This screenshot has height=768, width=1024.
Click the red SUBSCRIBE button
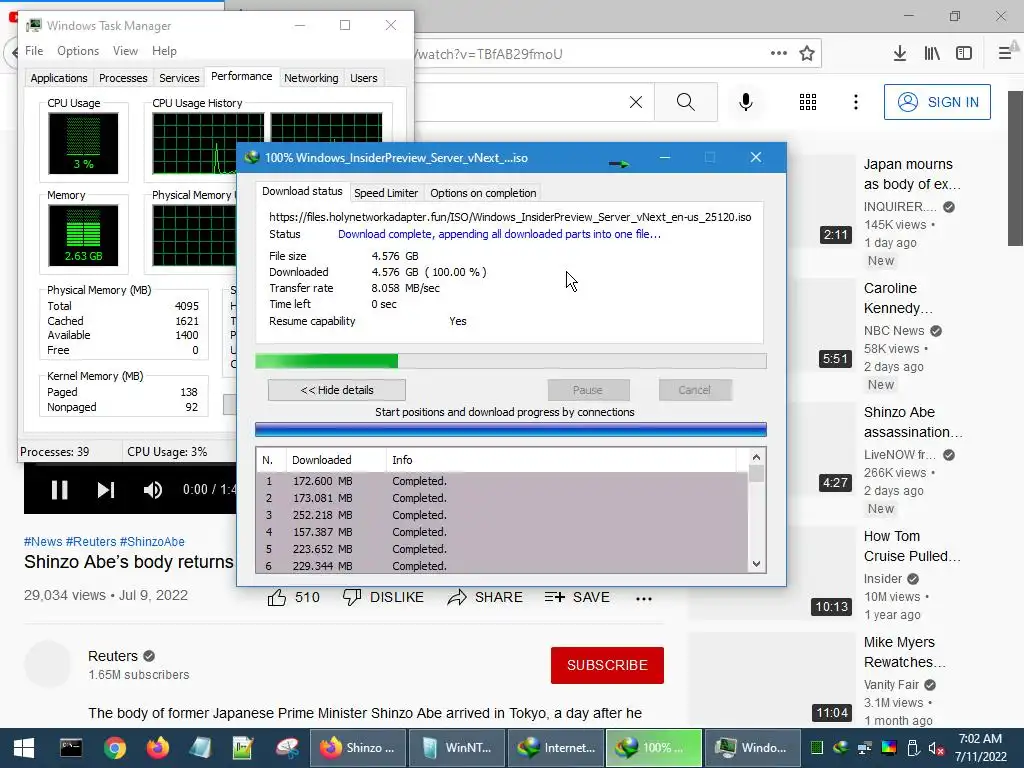(x=607, y=665)
